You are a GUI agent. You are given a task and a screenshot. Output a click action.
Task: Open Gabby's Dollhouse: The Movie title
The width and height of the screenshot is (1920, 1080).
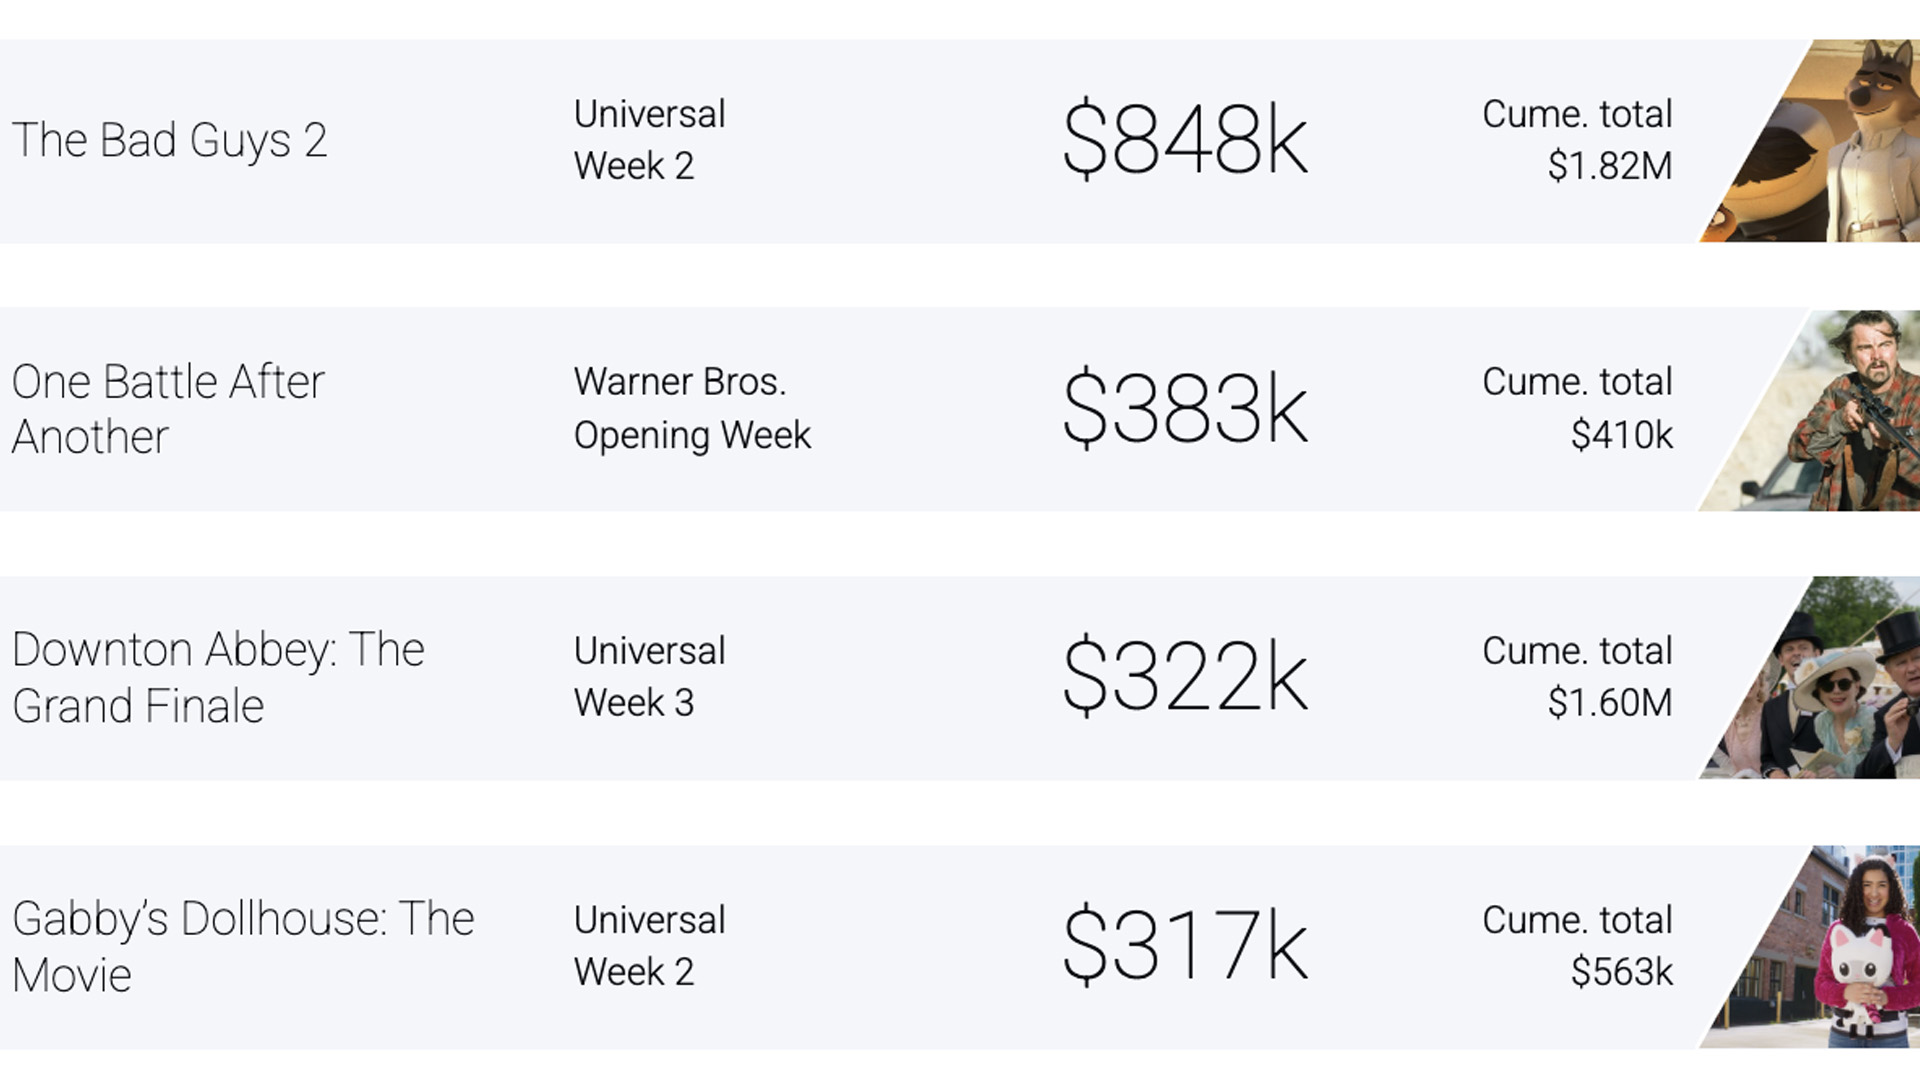pyautogui.click(x=243, y=946)
